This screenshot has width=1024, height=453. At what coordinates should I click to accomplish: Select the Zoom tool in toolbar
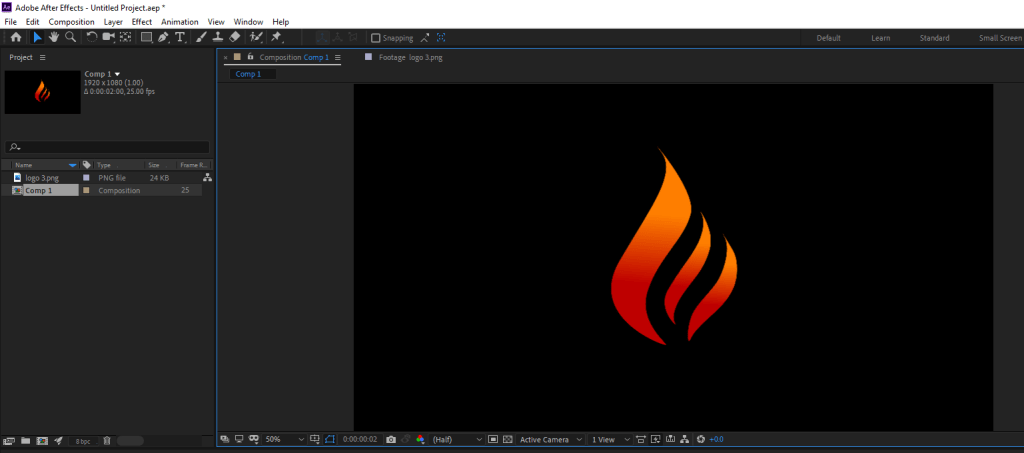tap(70, 37)
